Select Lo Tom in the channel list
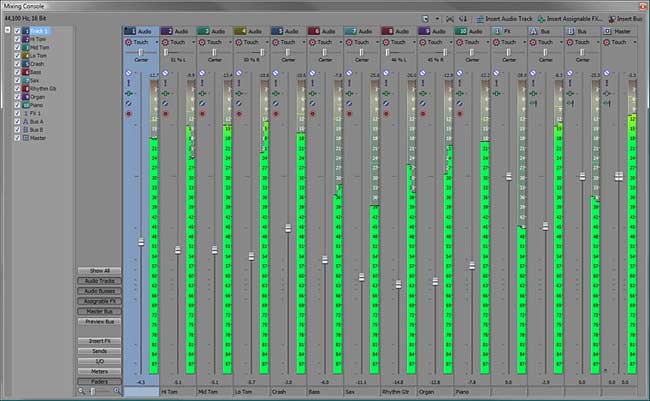Screen dimensions: 650x401 tap(38, 56)
